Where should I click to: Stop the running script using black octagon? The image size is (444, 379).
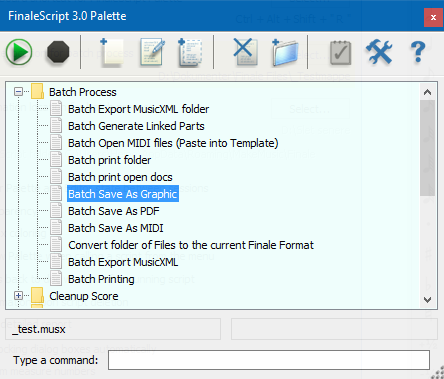58,52
